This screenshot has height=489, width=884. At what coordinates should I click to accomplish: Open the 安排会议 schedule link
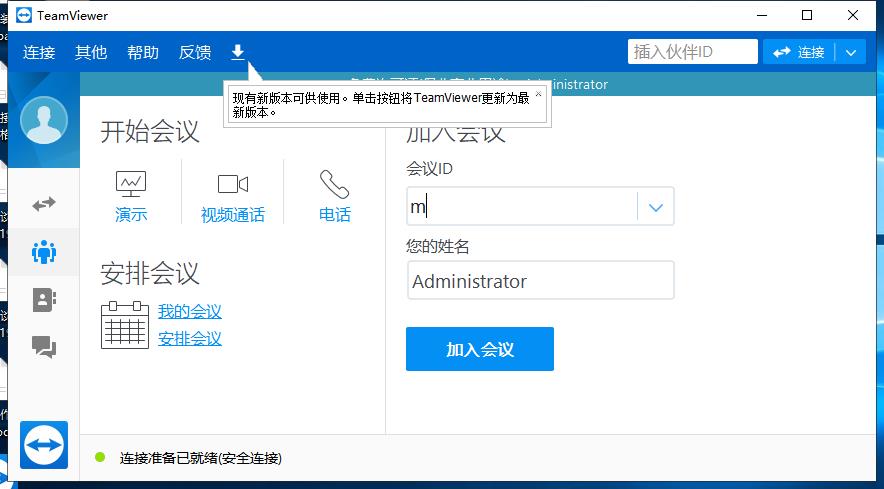[x=189, y=338]
